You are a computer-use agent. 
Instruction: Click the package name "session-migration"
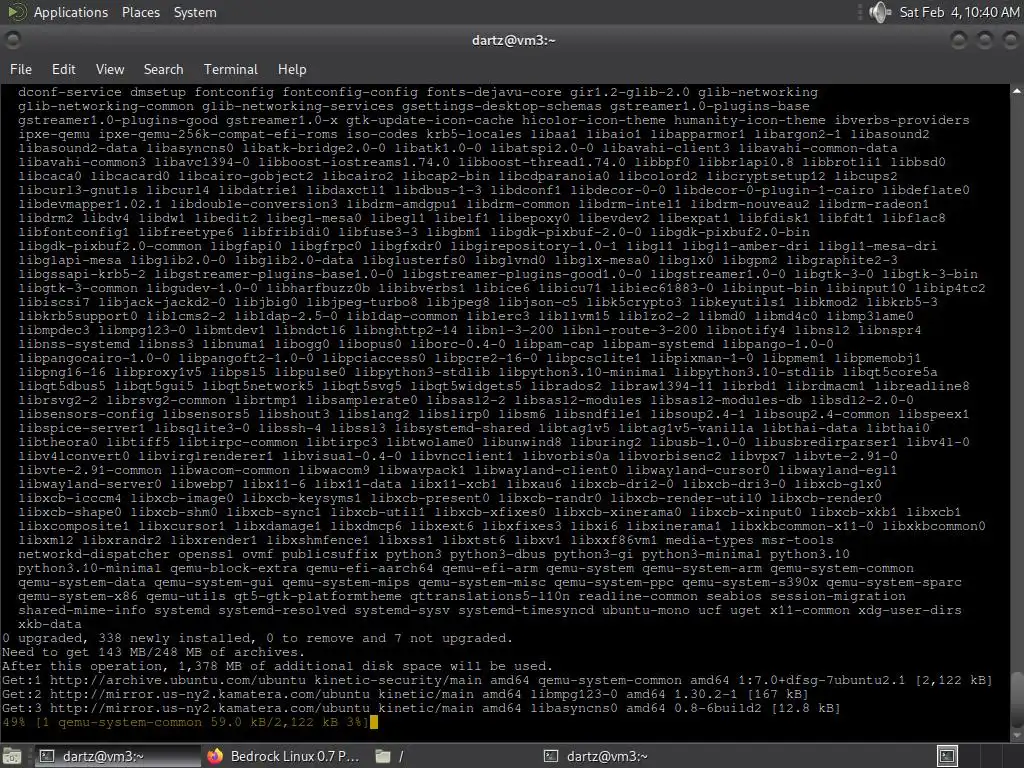(838, 596)
